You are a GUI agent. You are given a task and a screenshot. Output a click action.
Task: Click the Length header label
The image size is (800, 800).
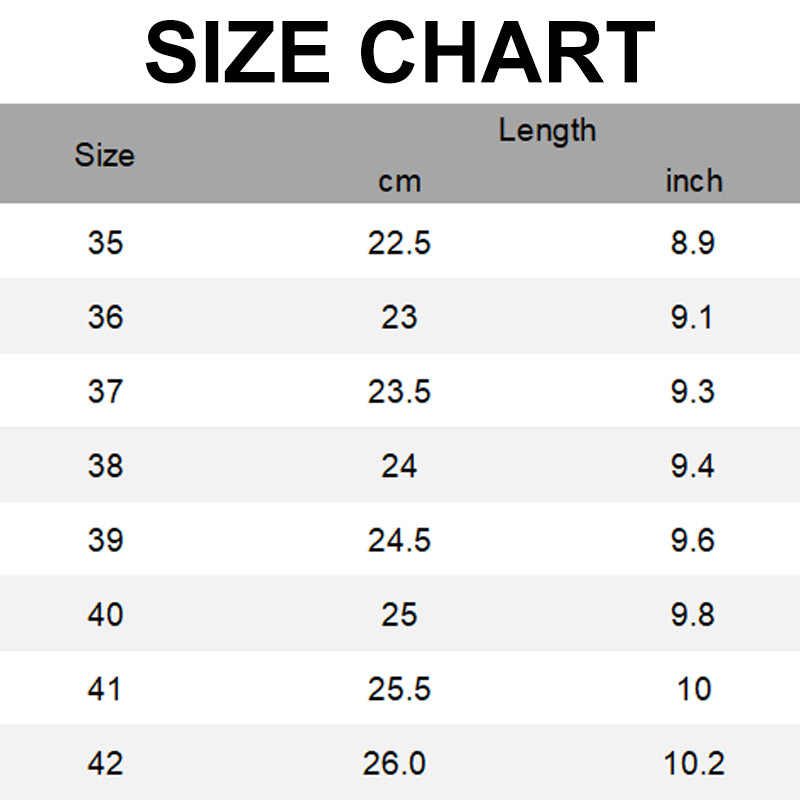point(547,130)
